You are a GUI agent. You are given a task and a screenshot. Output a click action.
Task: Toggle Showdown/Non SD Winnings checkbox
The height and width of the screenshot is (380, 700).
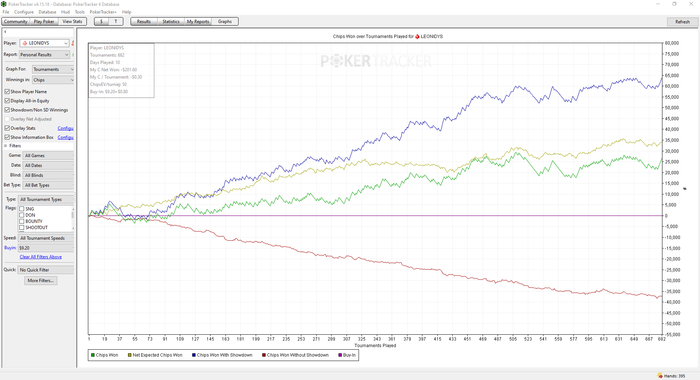7,110
